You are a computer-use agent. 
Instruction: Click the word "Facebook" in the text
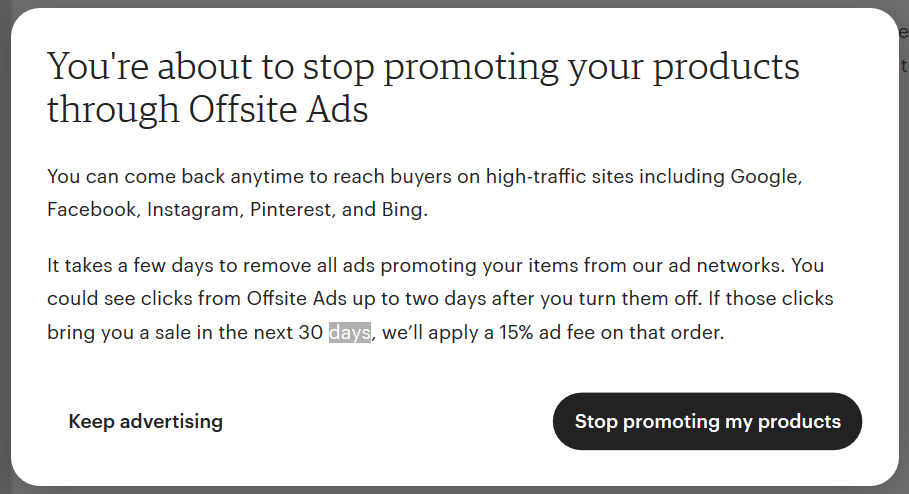click(92, 209)
